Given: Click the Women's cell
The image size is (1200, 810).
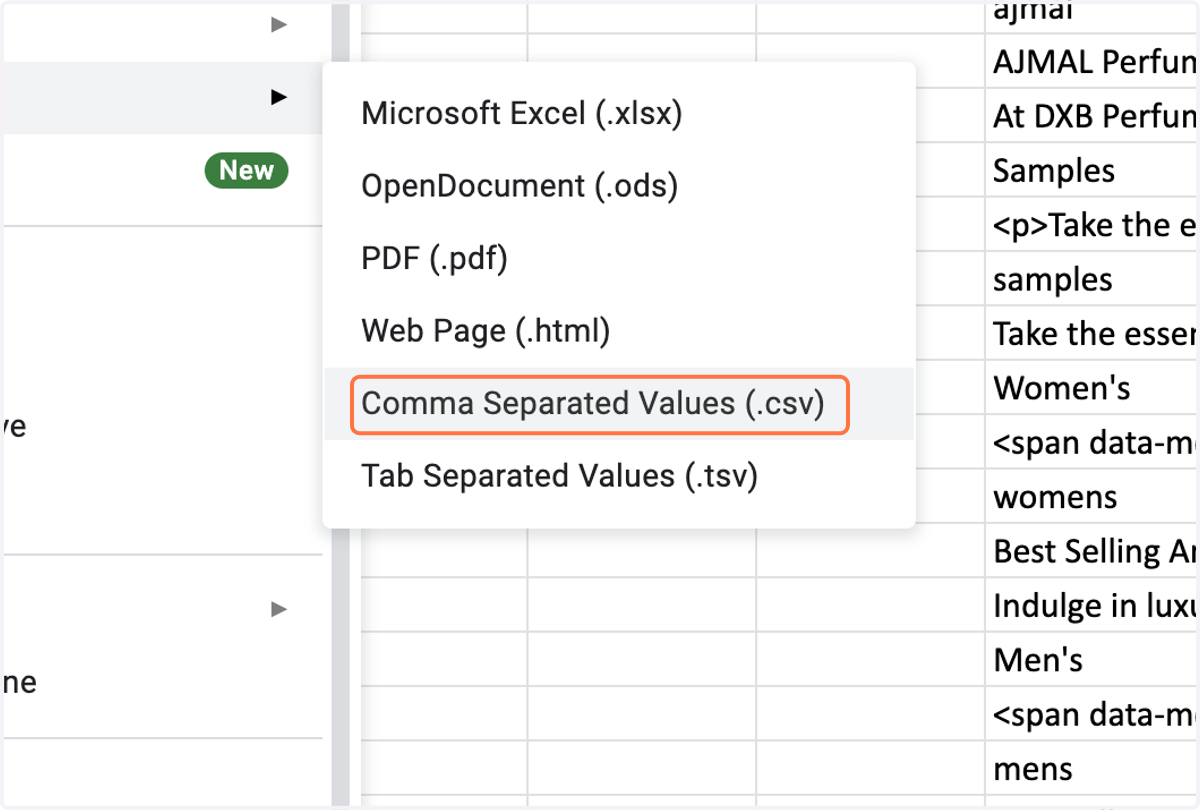Looking at the screenshot, I should pos(1092,388).
